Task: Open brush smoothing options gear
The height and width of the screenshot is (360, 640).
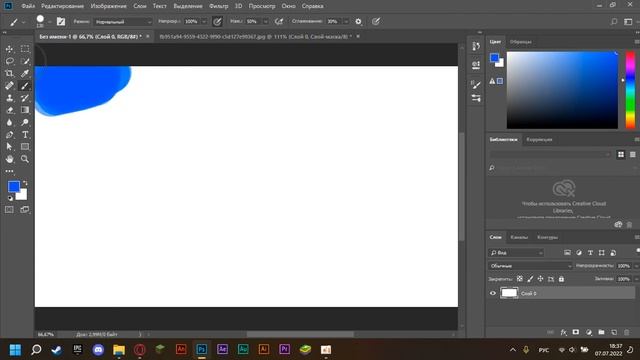Action: pos(358,22)
